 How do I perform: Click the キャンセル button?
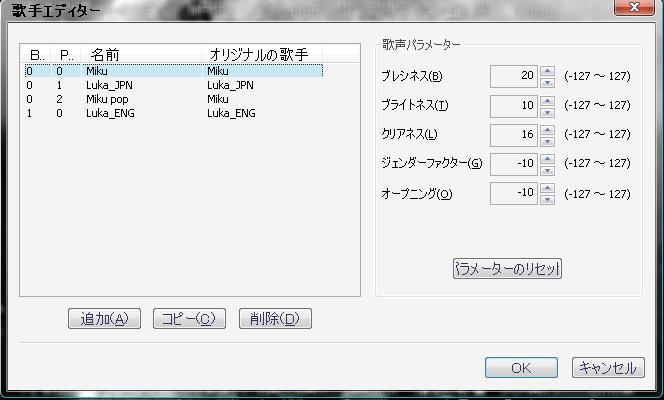coord(608,367)
